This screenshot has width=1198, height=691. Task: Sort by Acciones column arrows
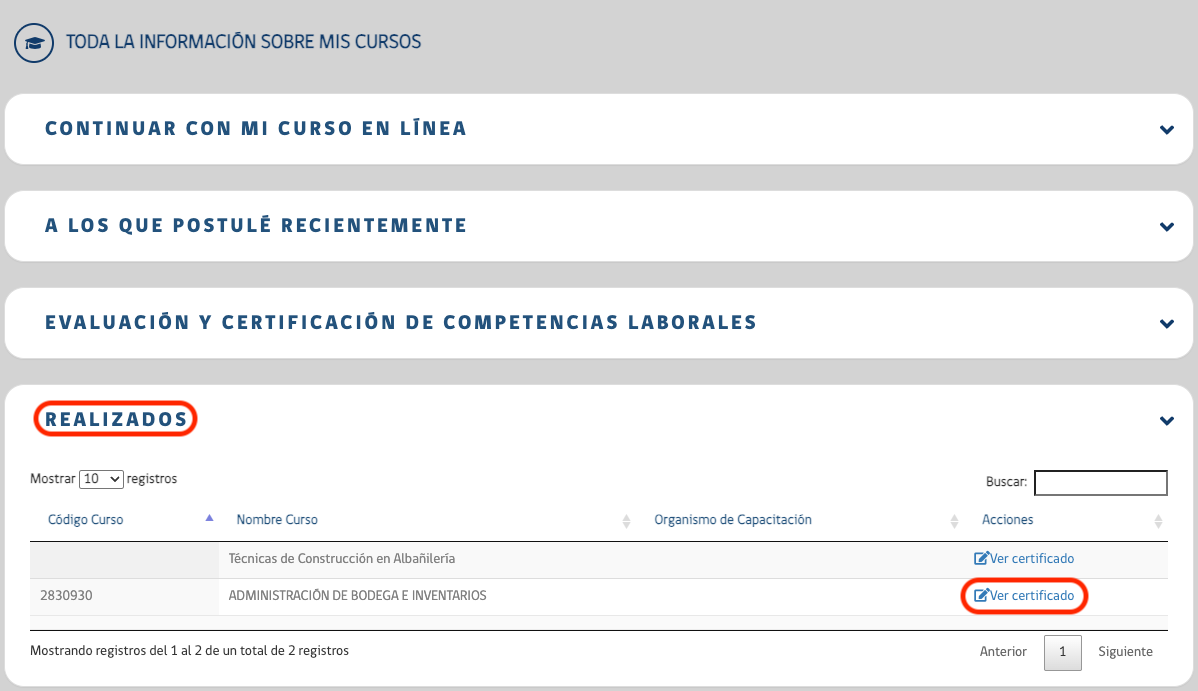[1158, 521]
